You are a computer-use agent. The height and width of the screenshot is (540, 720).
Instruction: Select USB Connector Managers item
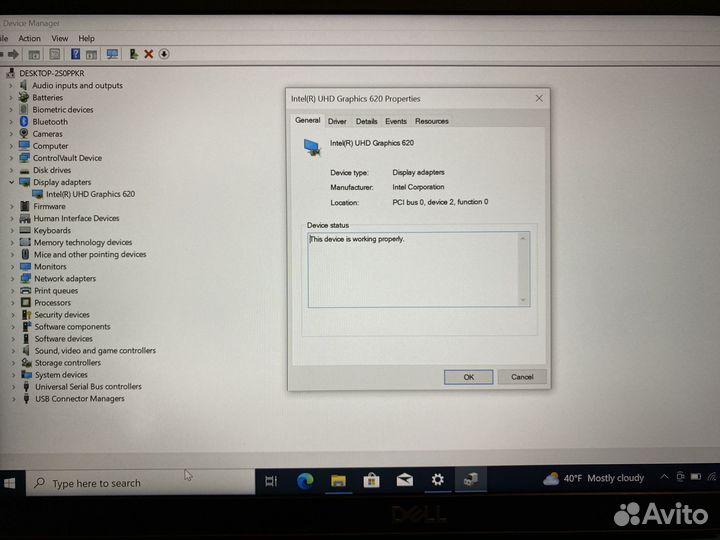(x=80, y=399)
